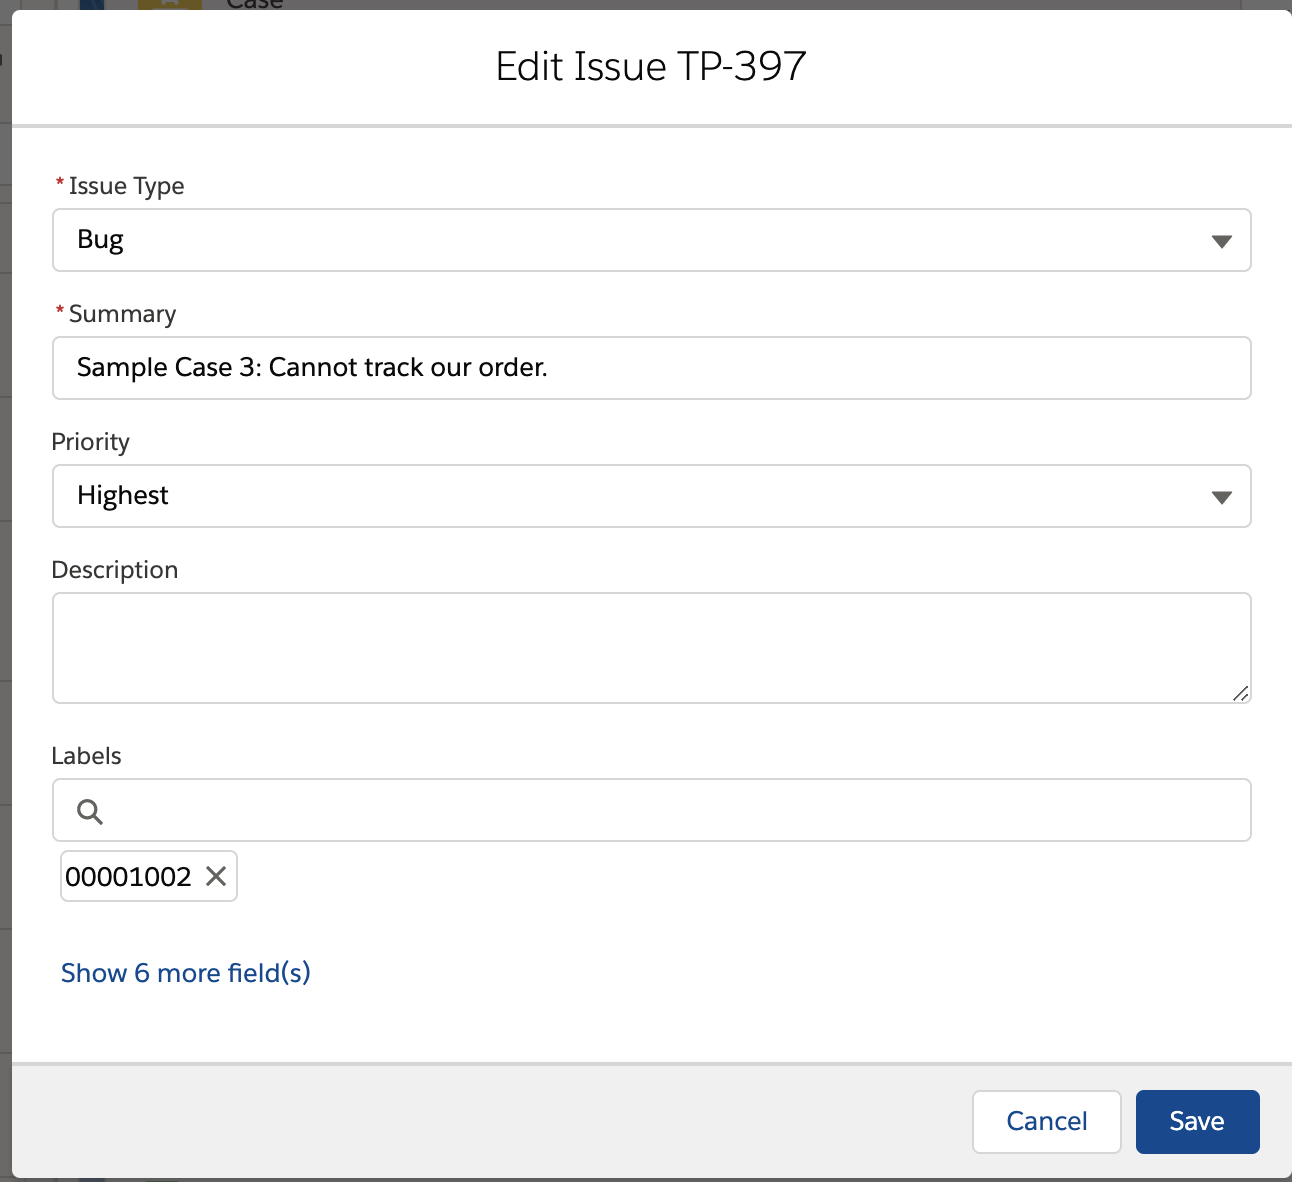Click the Description textarea resize handle
Image resolution: width=1292 pixels, height=1182 pixels.
[1240, 692]
